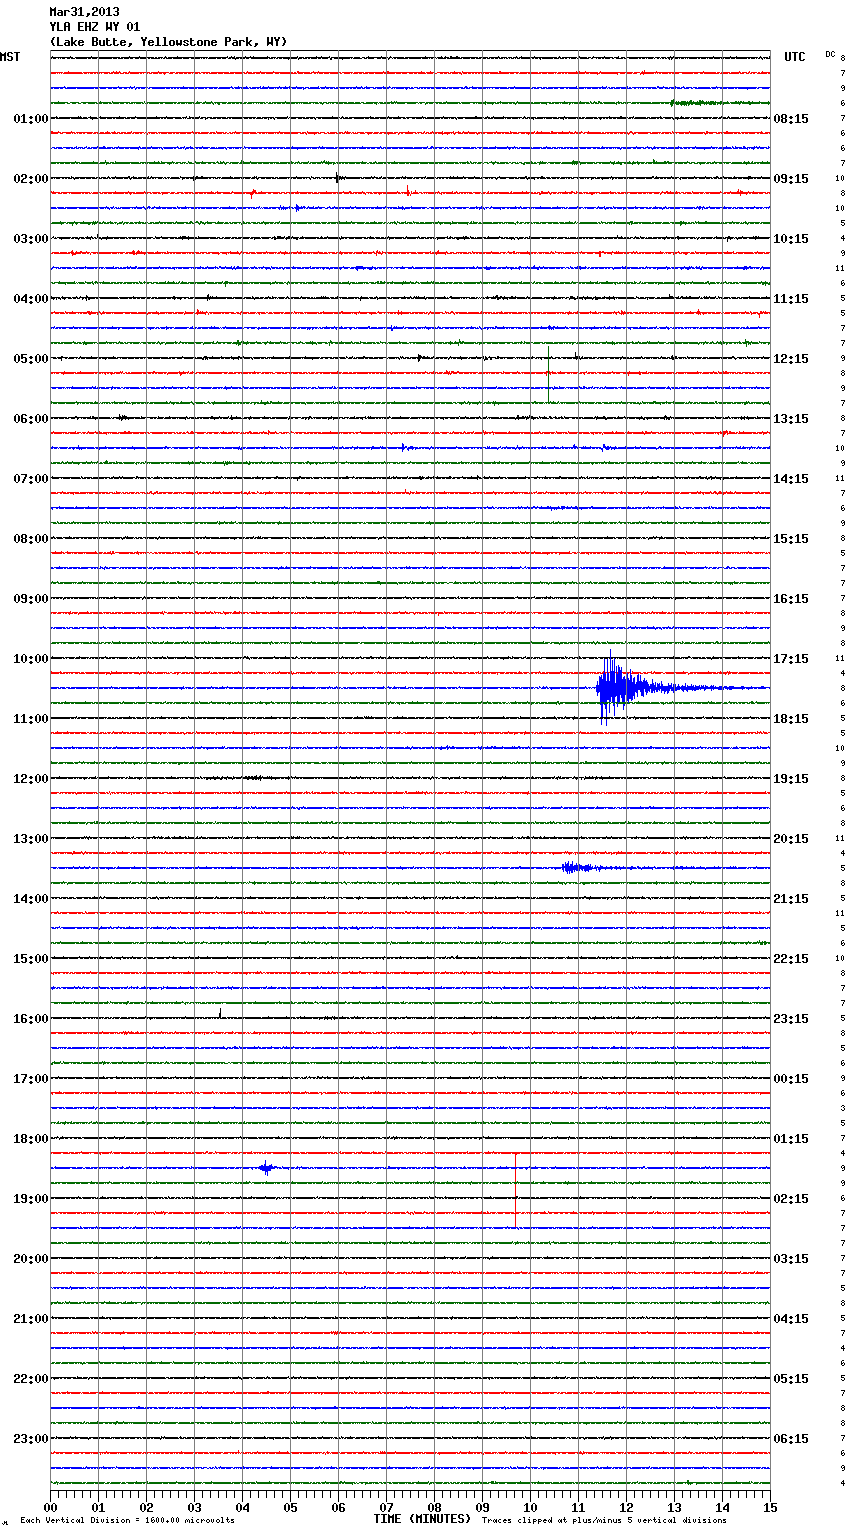Image resolution: width=850 pixels, height=1534 pixels.
Task: Click the '06:00' MST time label
Action: coord(30,419)
